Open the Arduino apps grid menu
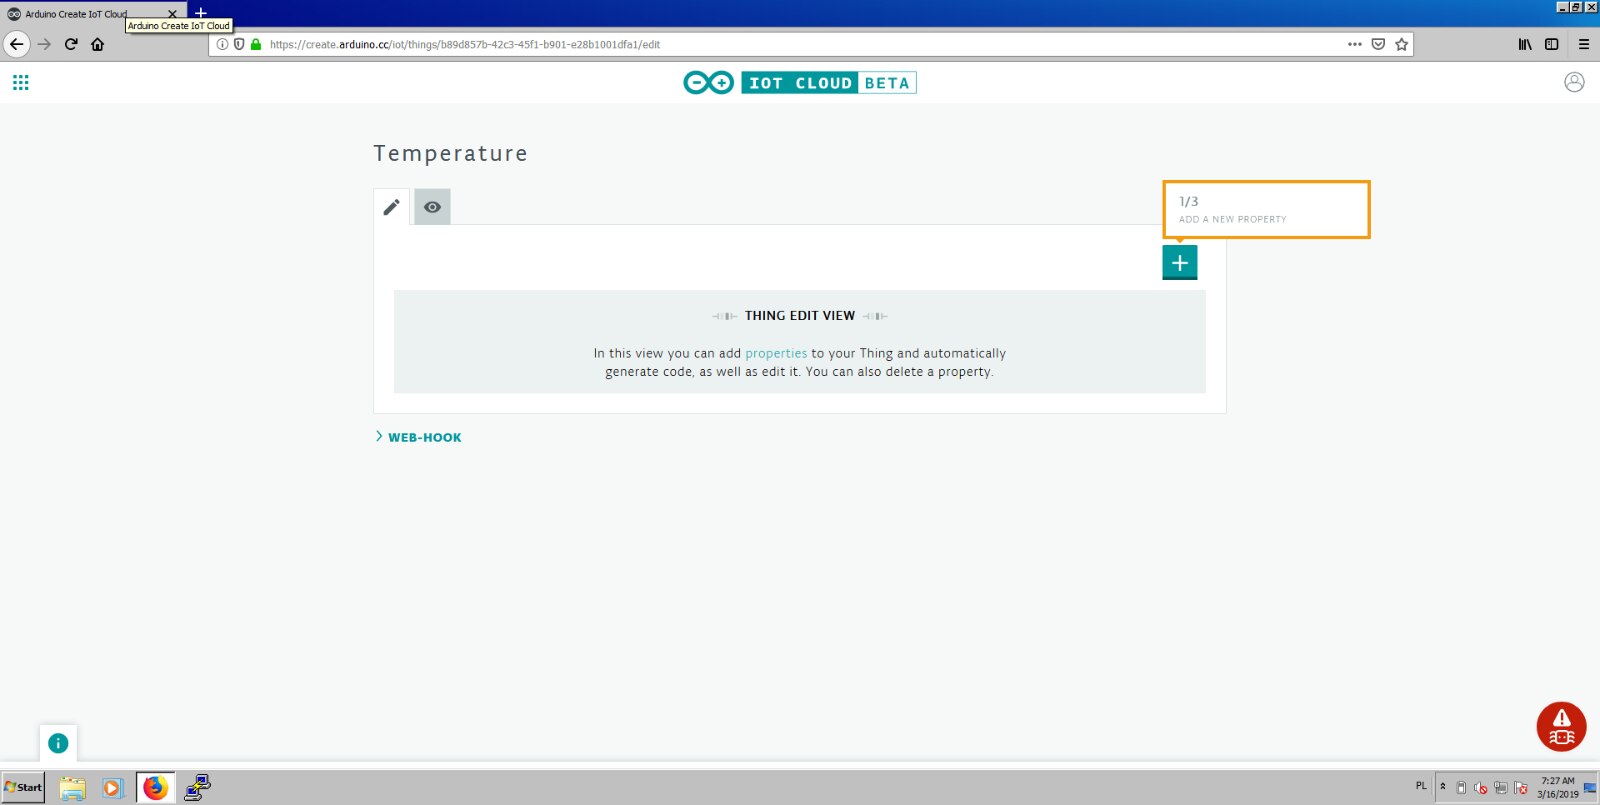Image resolution: width=1600 pixels, height=805 pixels. [21, 83]
